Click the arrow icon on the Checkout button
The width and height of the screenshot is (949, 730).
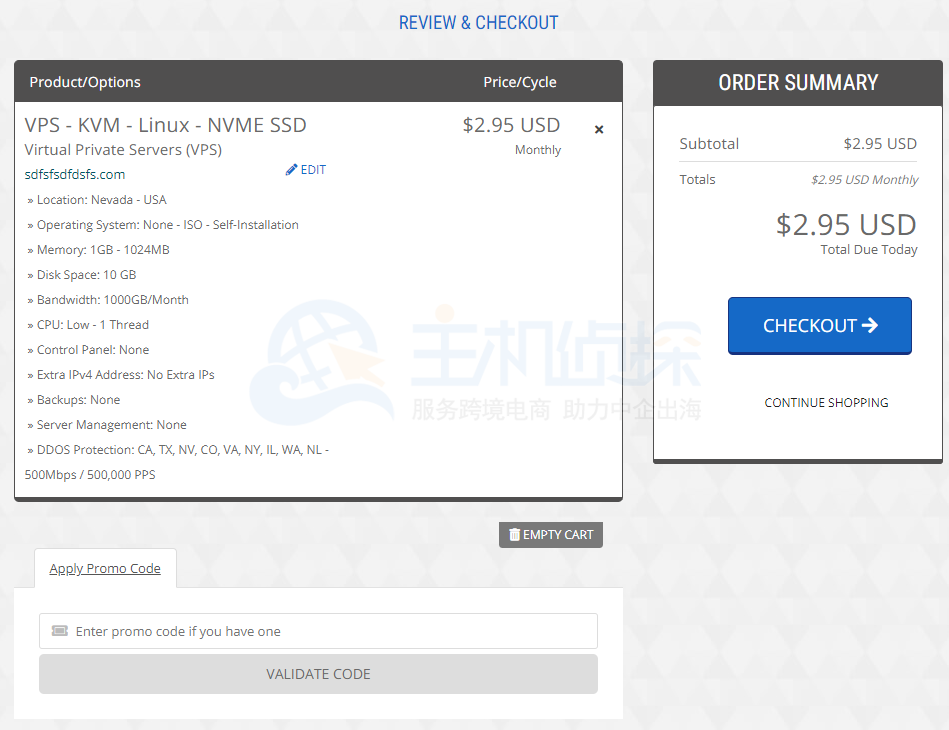tap(869, 325)
